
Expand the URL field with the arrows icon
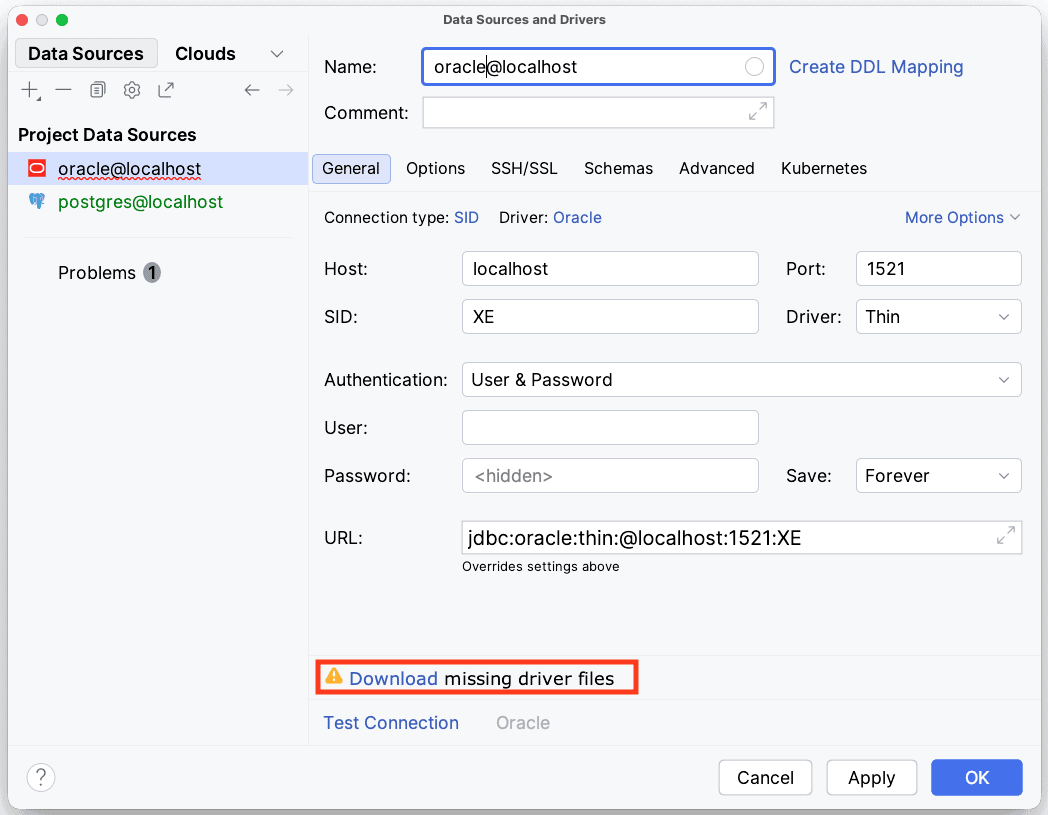(x=1005, y=536)
